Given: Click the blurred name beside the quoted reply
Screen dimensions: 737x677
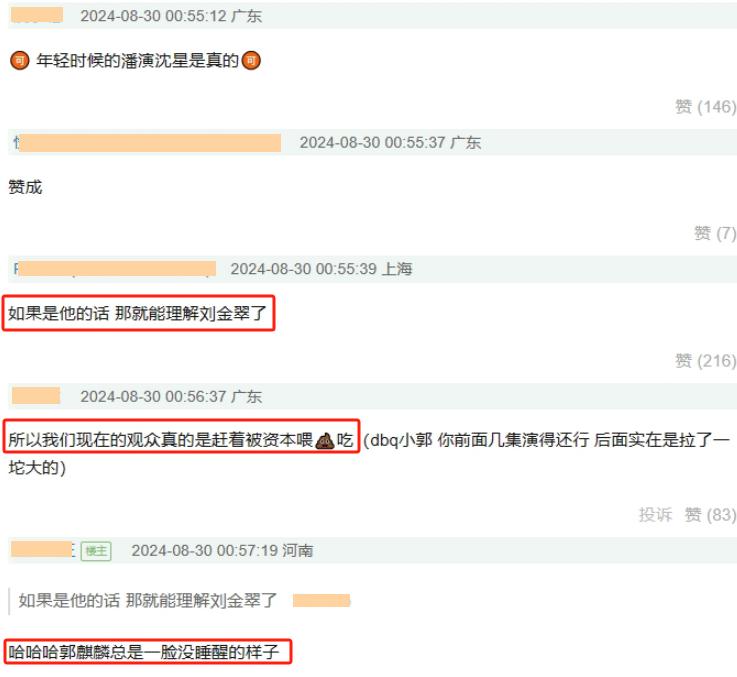Looking at the screenshot, I should (x=321, y=601).
